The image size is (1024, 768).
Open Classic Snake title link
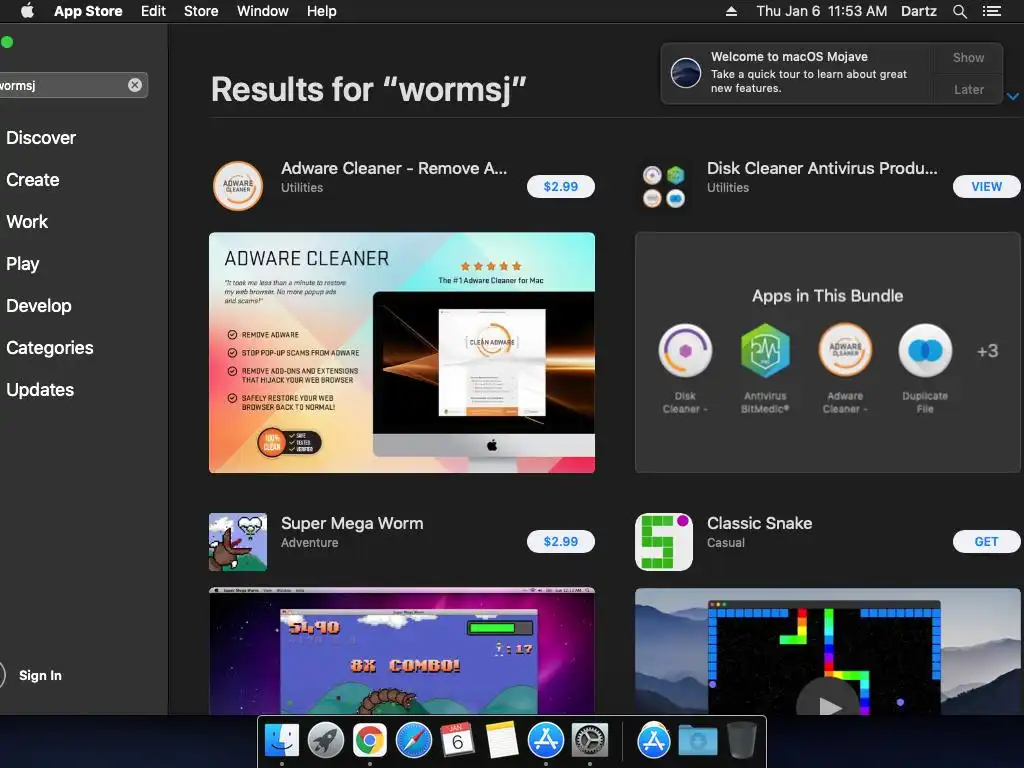pos(760,523)
